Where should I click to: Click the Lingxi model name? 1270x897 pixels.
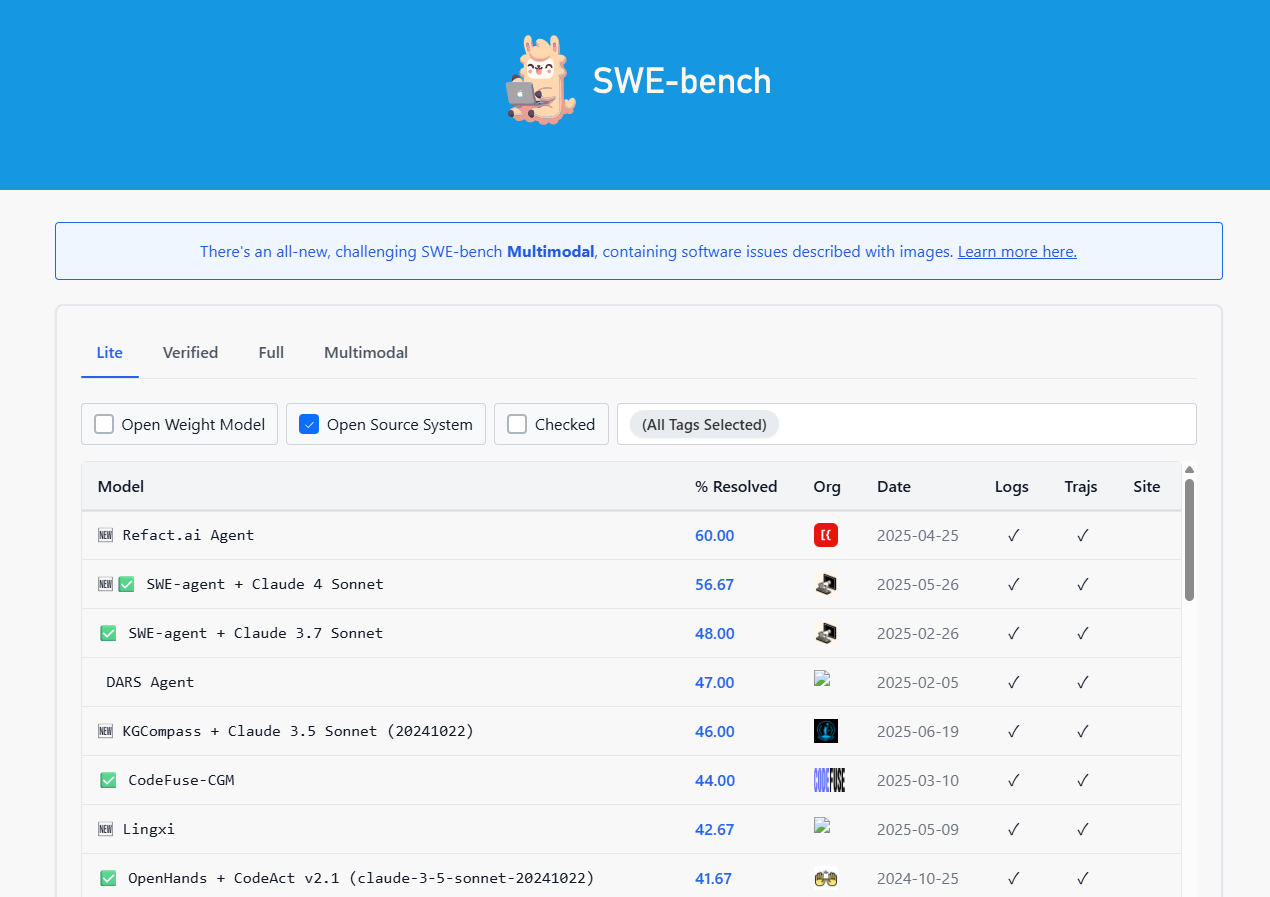148,829
